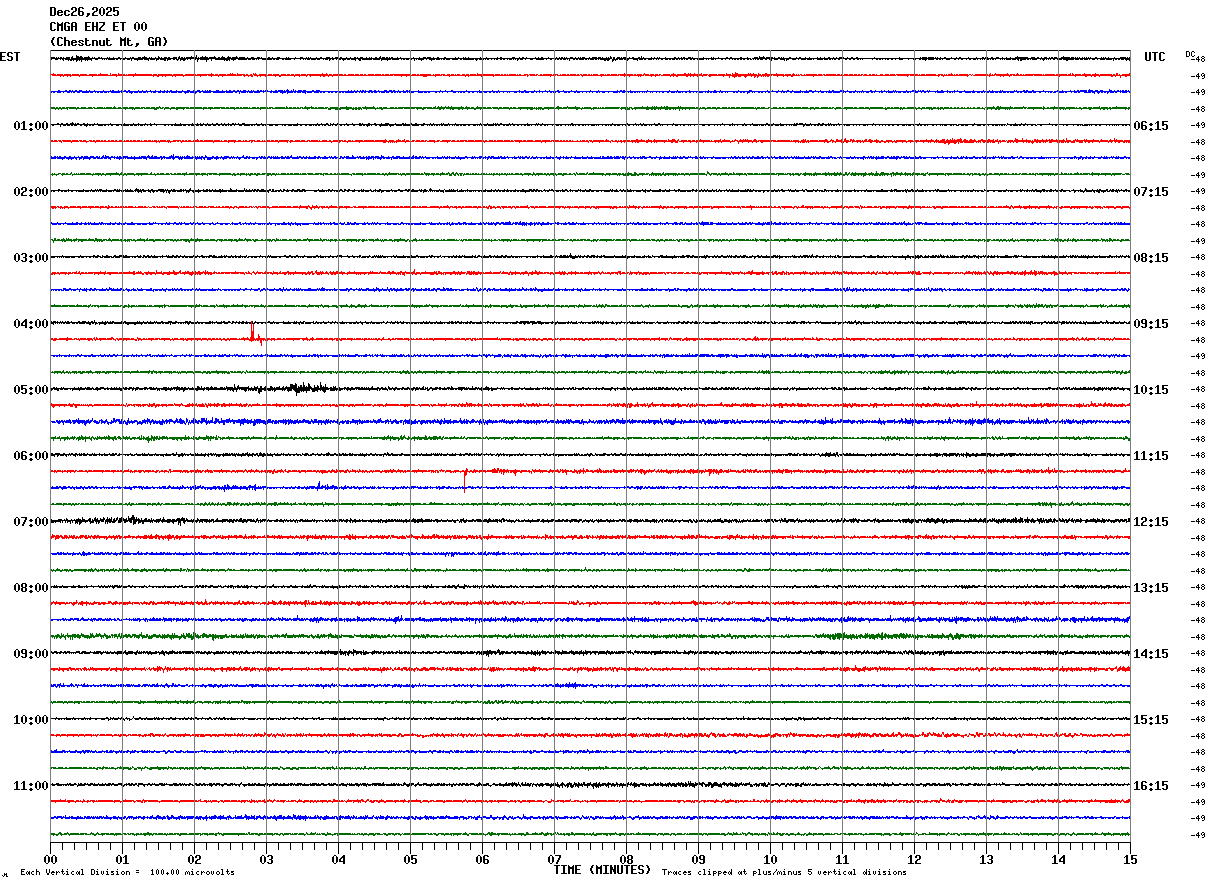Click the black signal burst on the 05:00 trace
1210x886 pixels.
click(x=305, y=388)
